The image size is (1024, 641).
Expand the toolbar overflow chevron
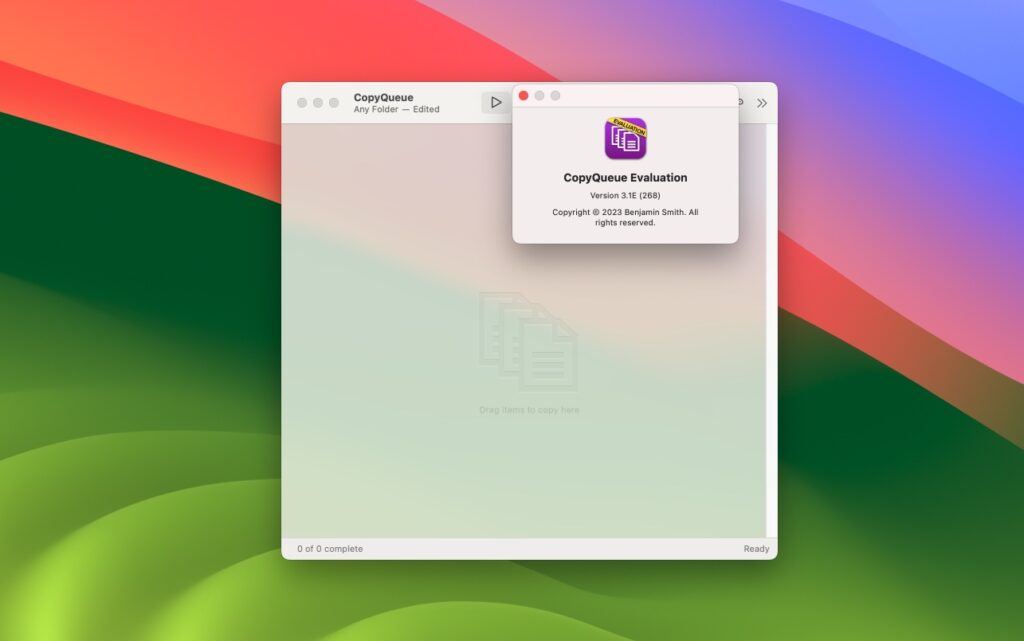(763, 101)
